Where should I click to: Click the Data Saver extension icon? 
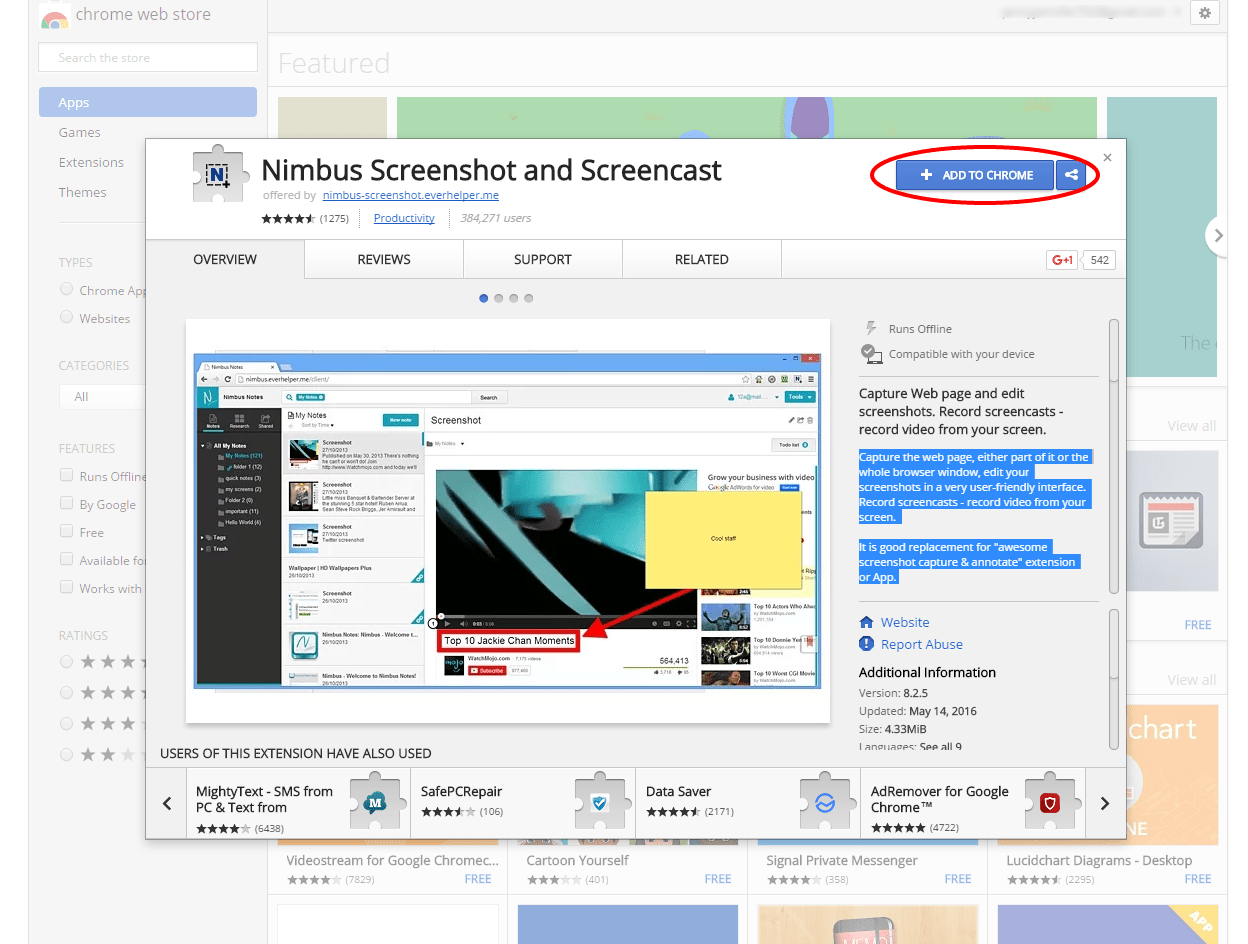click(x=827, y=802)
